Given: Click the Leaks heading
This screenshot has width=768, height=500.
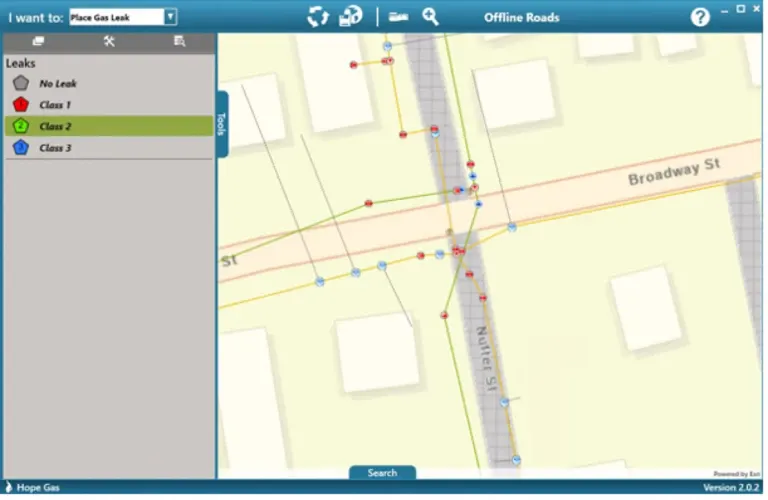Looking at the screenshot, I should pos(21,63).
